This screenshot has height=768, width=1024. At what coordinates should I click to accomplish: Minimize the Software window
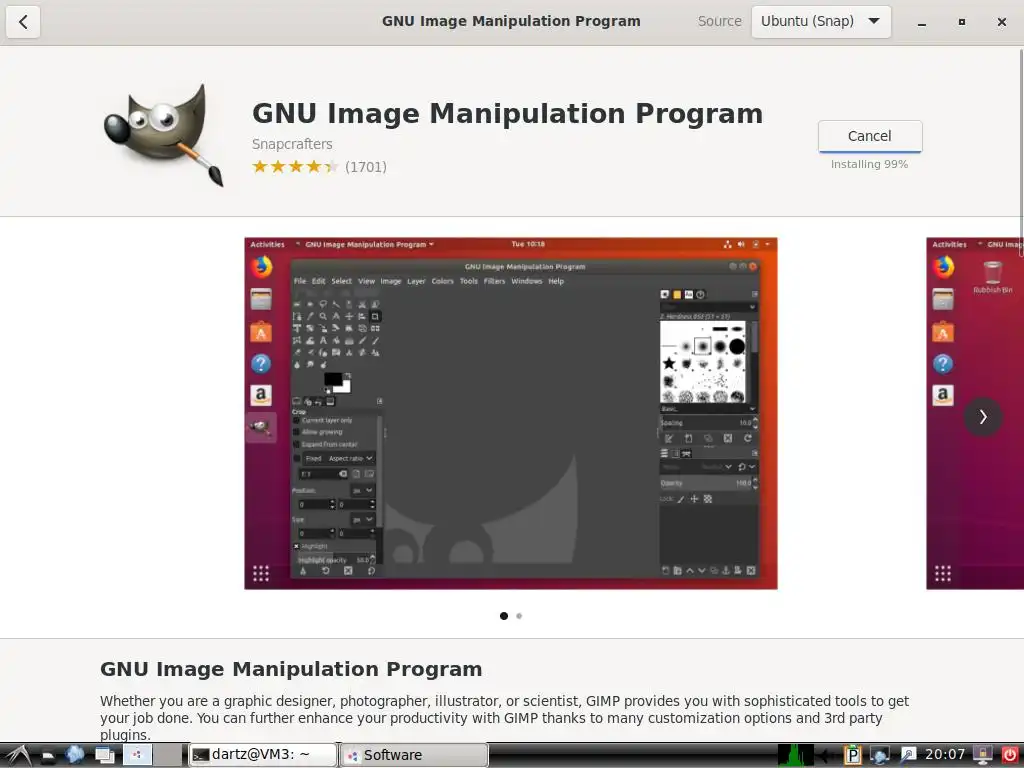click(921, 22)
